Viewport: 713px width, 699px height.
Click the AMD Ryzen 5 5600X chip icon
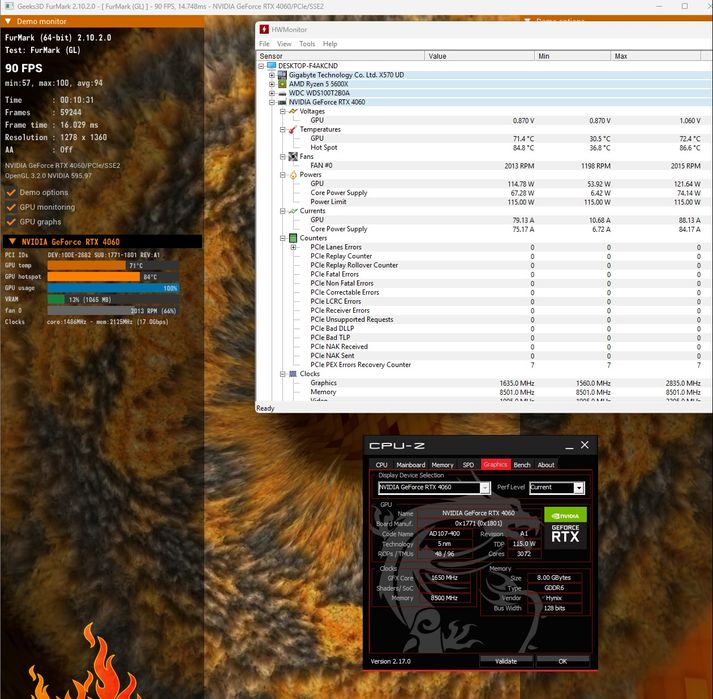pyautogui.click(x=282, y=84)
